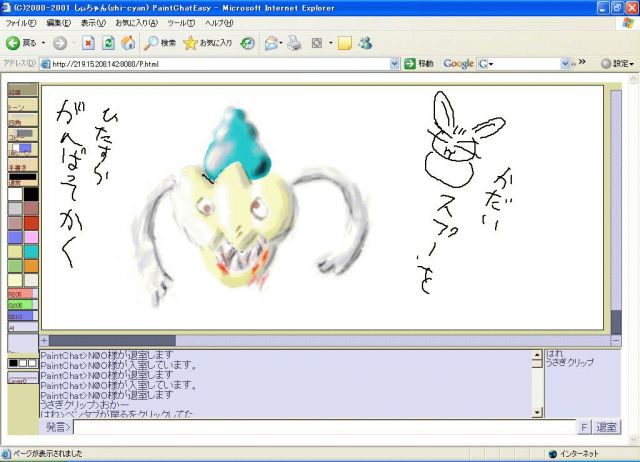This screenshot has width=640, height=462.
Task: Pick the cyan/teal color swatch
Action: [x=31, y=251]
